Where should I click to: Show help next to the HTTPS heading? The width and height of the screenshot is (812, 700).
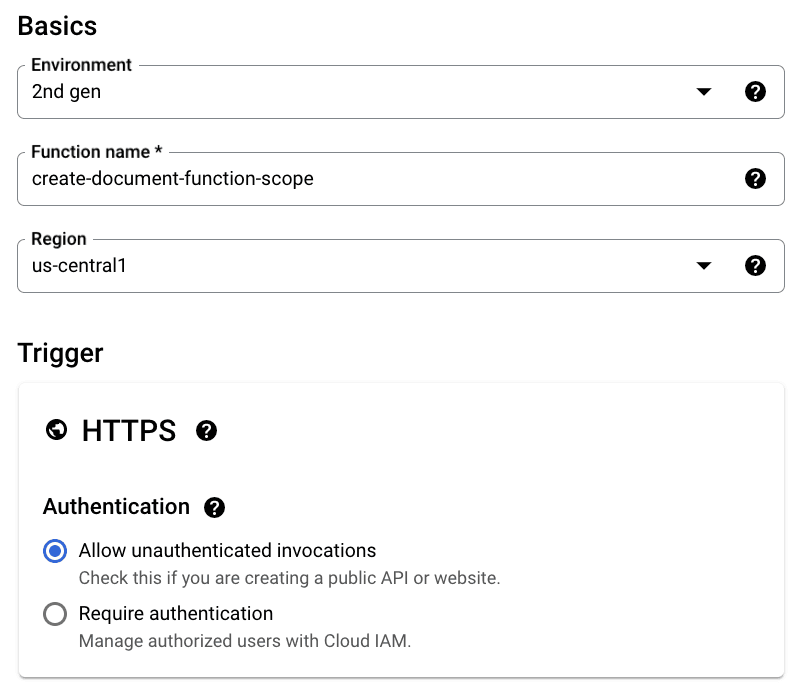click(207, 431)
